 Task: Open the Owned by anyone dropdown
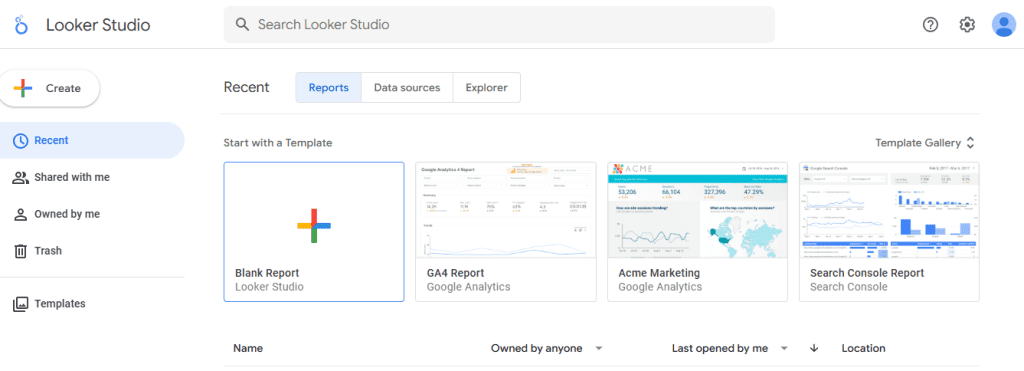pyautogui.click(x=546, y=348)
